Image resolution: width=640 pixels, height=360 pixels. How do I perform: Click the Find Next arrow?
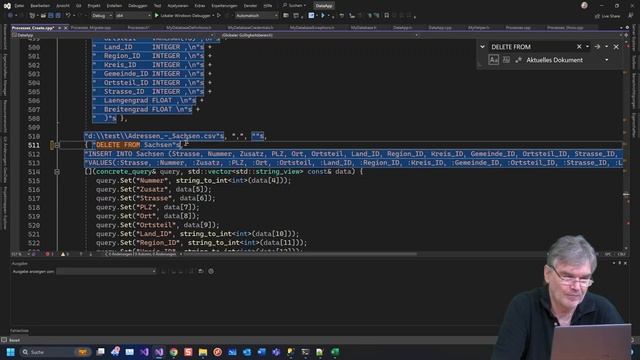pos(597,47)
